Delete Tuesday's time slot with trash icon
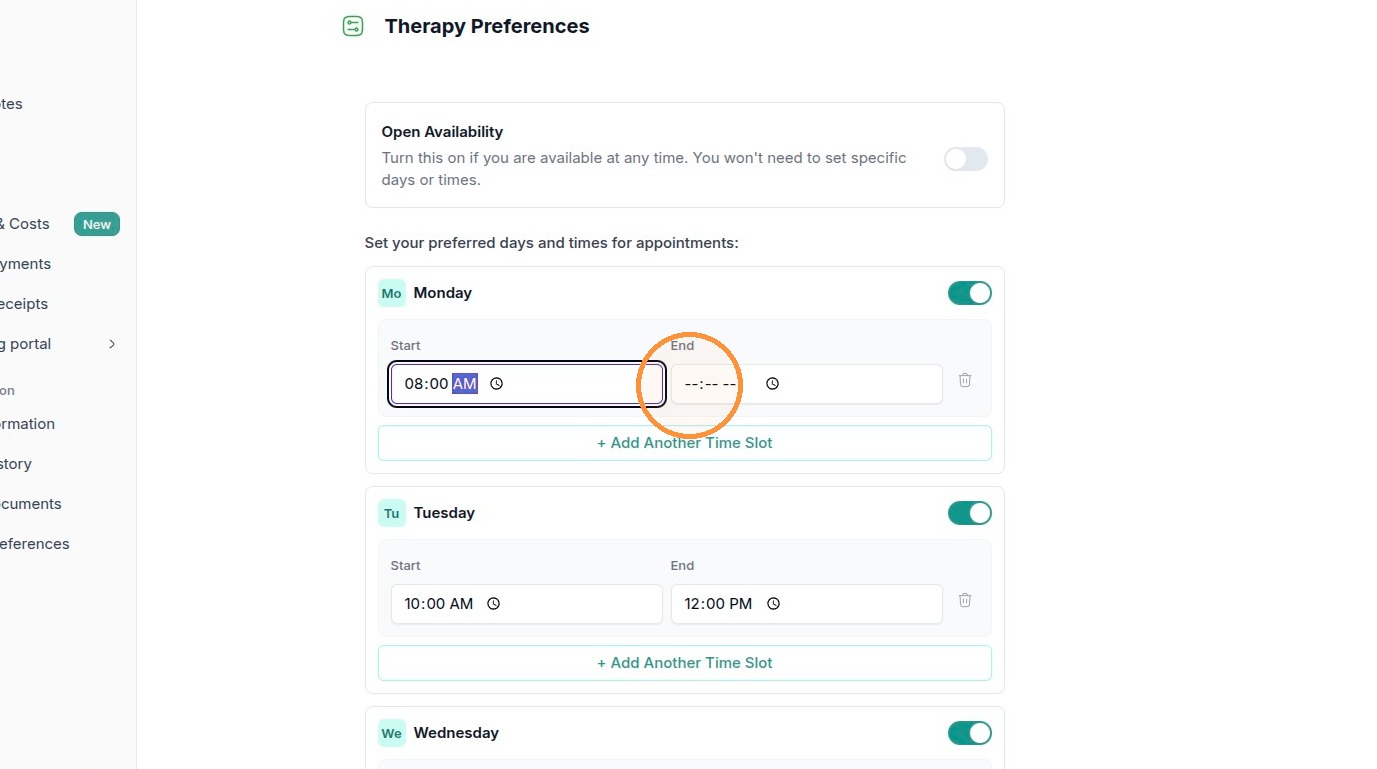The image size is (1377, 769). click(965, 600)
